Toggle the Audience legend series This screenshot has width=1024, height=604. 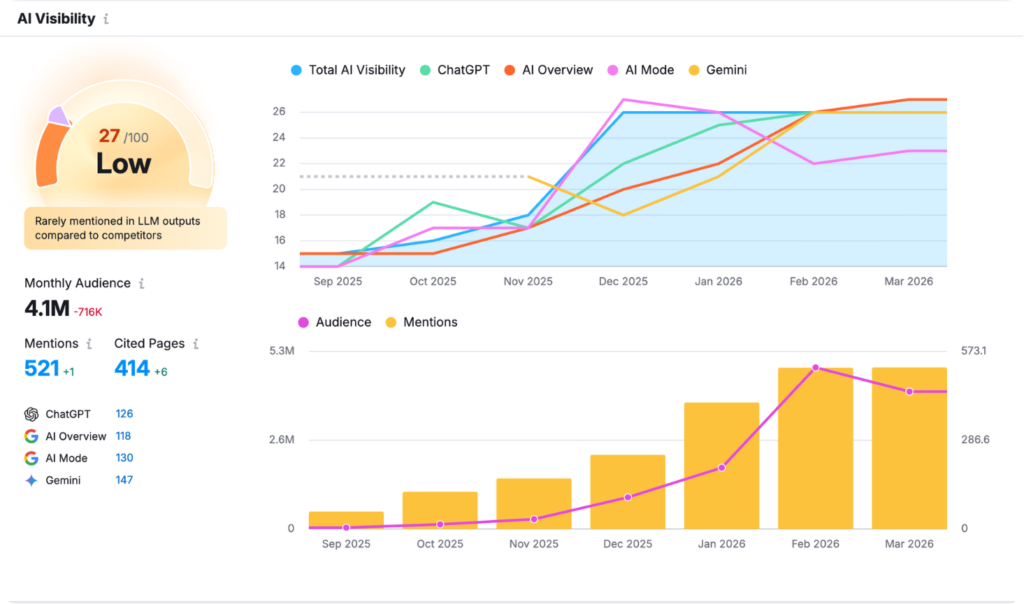coord(334,322)
